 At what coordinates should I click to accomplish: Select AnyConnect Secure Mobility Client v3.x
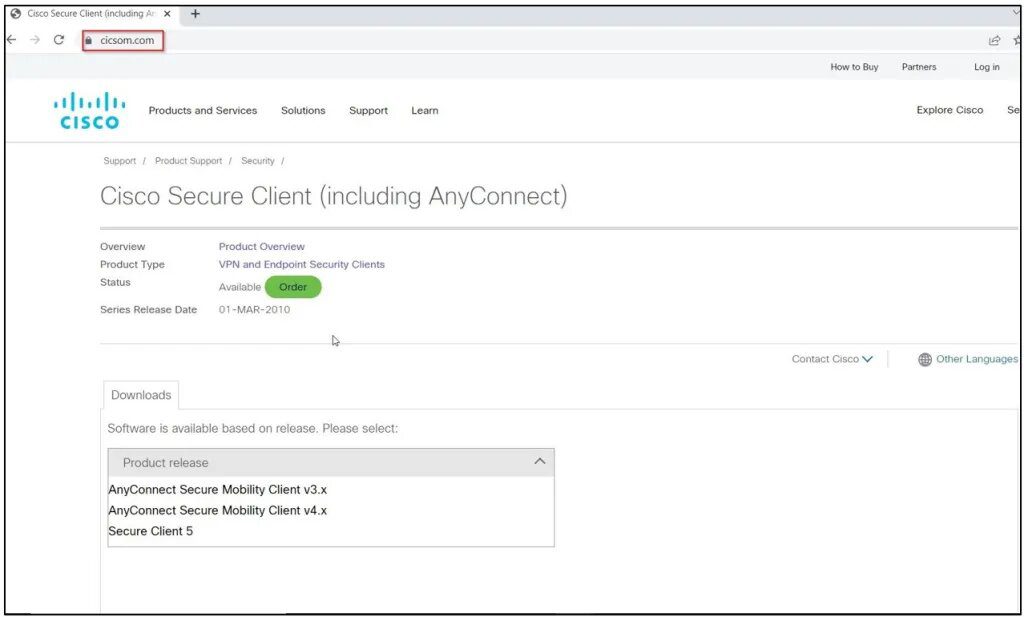point(217,490)
